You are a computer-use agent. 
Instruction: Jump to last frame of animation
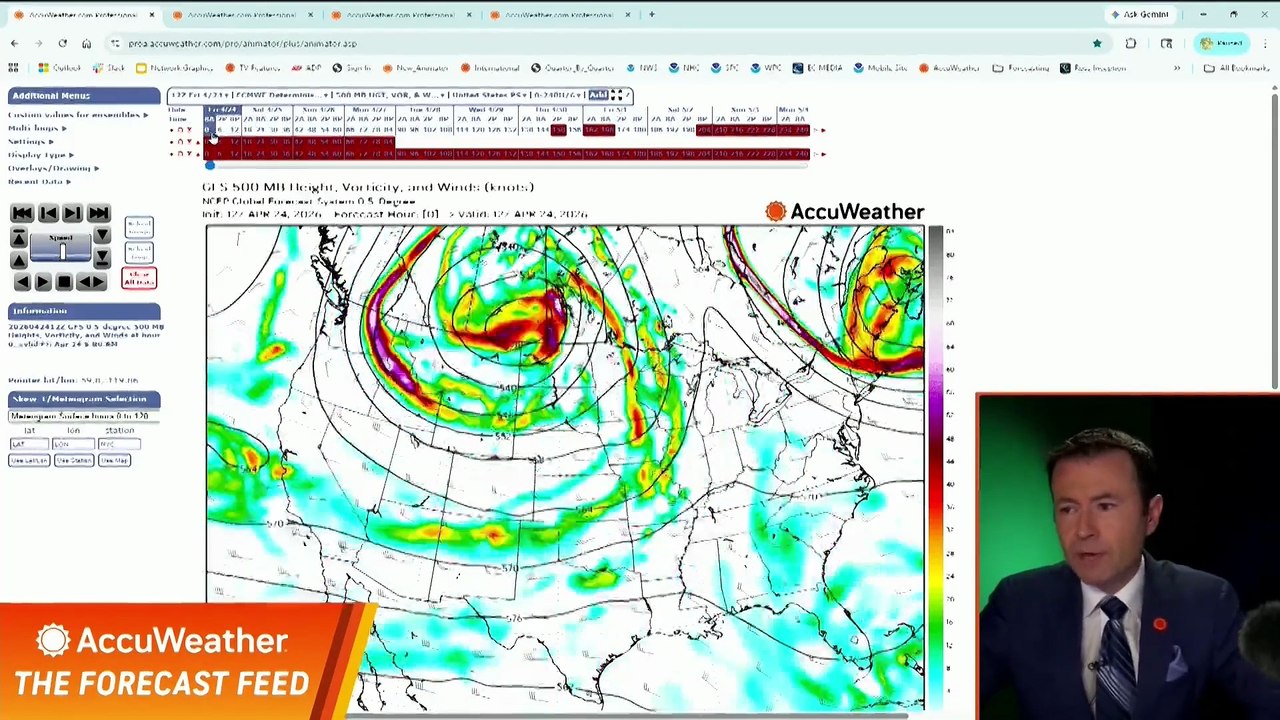(x=98, y=213)
